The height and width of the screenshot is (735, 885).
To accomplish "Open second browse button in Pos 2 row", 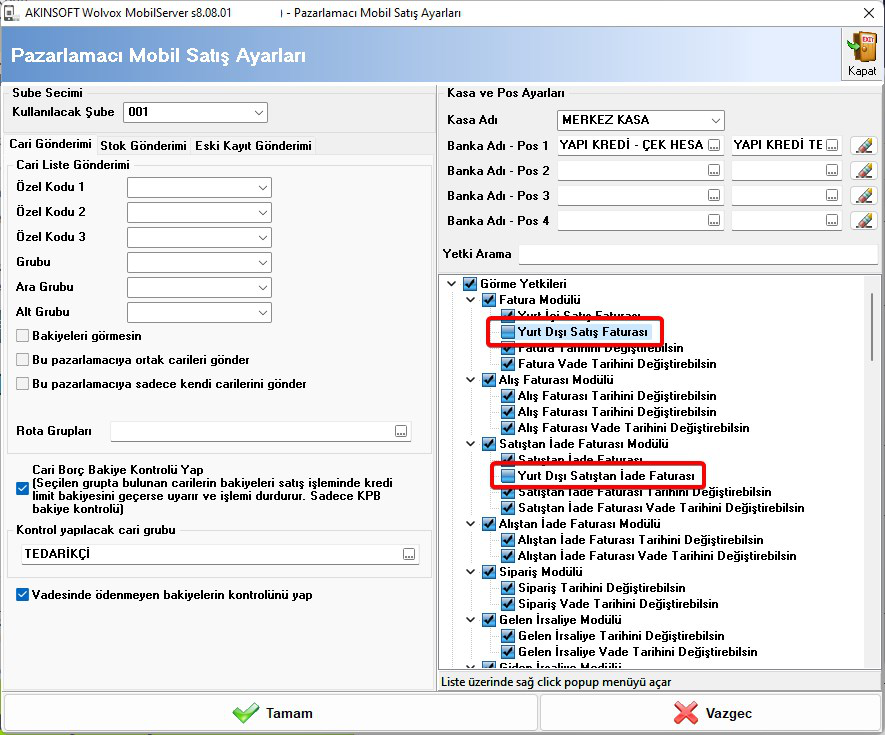I will 832,170.
